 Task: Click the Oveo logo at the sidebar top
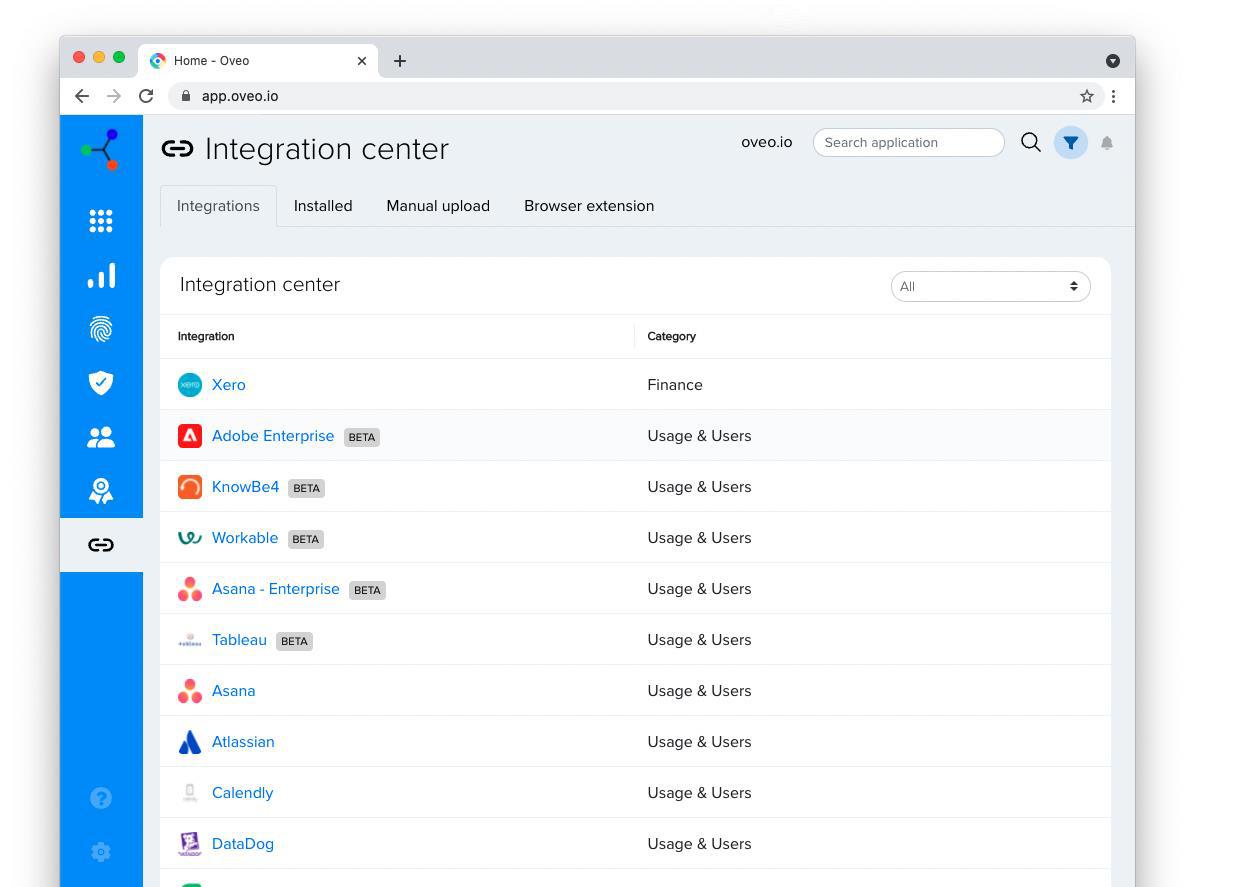click(101, 150)
